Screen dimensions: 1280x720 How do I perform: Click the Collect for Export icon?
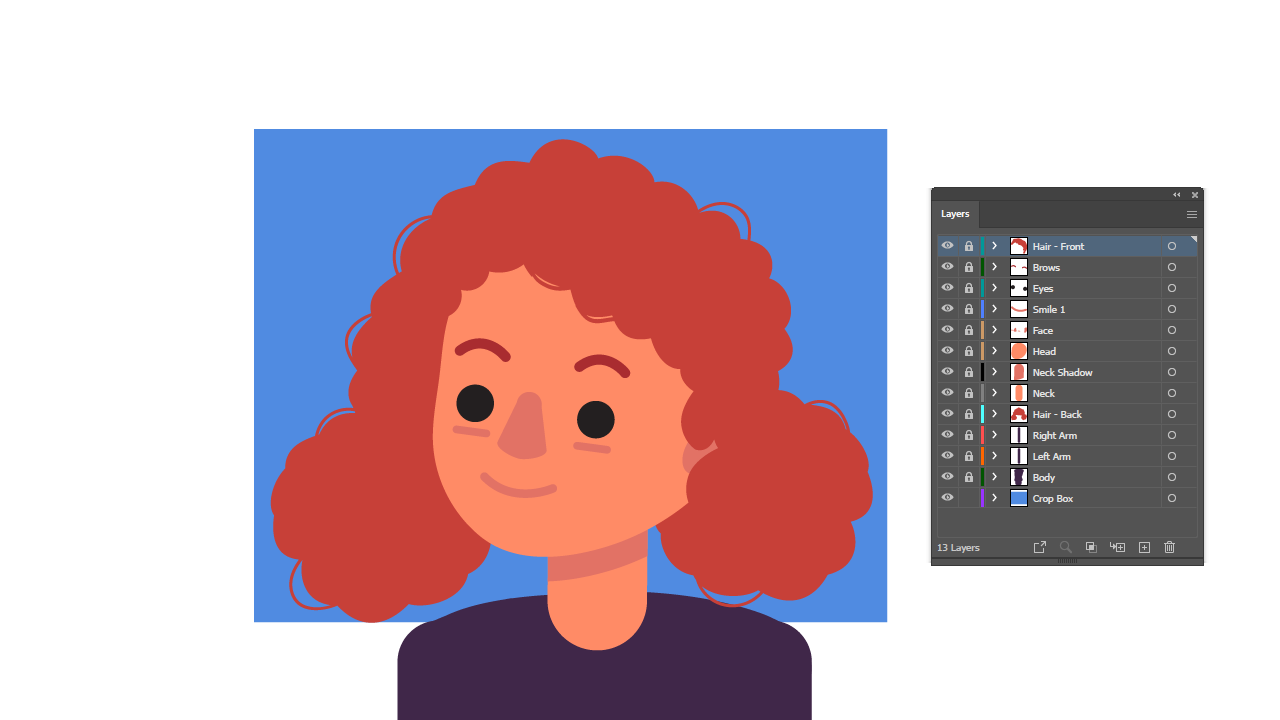[x=1040, y=548]
